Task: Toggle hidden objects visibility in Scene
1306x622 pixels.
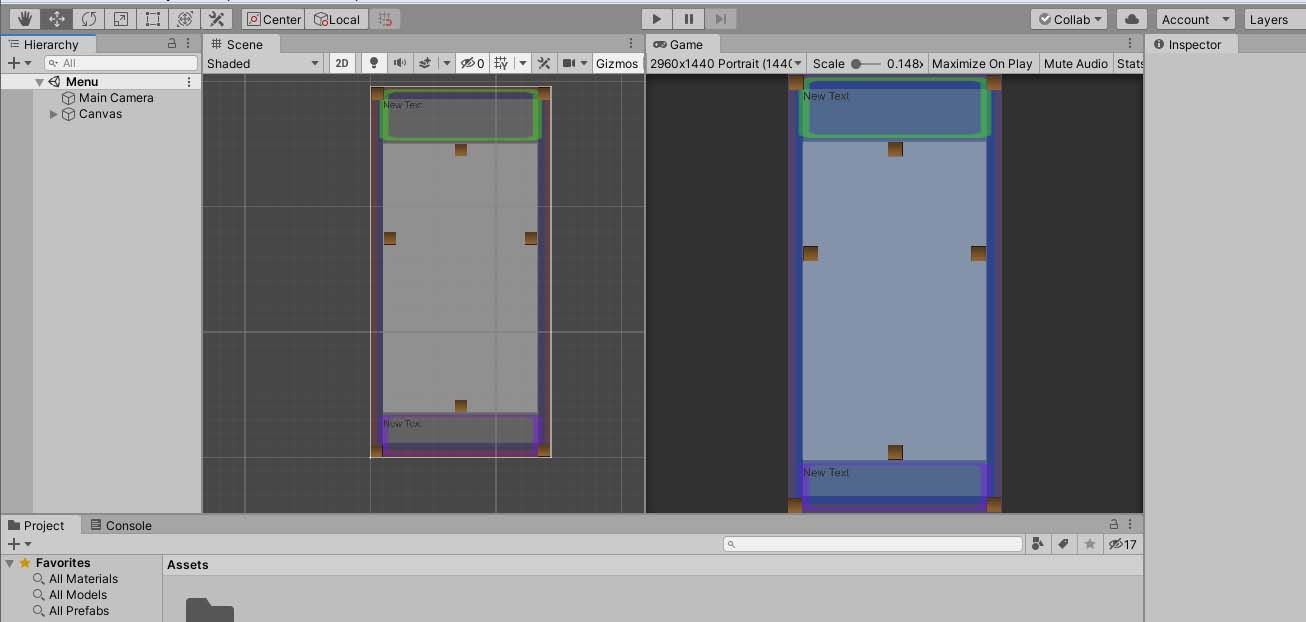Action: coord(472,63)
